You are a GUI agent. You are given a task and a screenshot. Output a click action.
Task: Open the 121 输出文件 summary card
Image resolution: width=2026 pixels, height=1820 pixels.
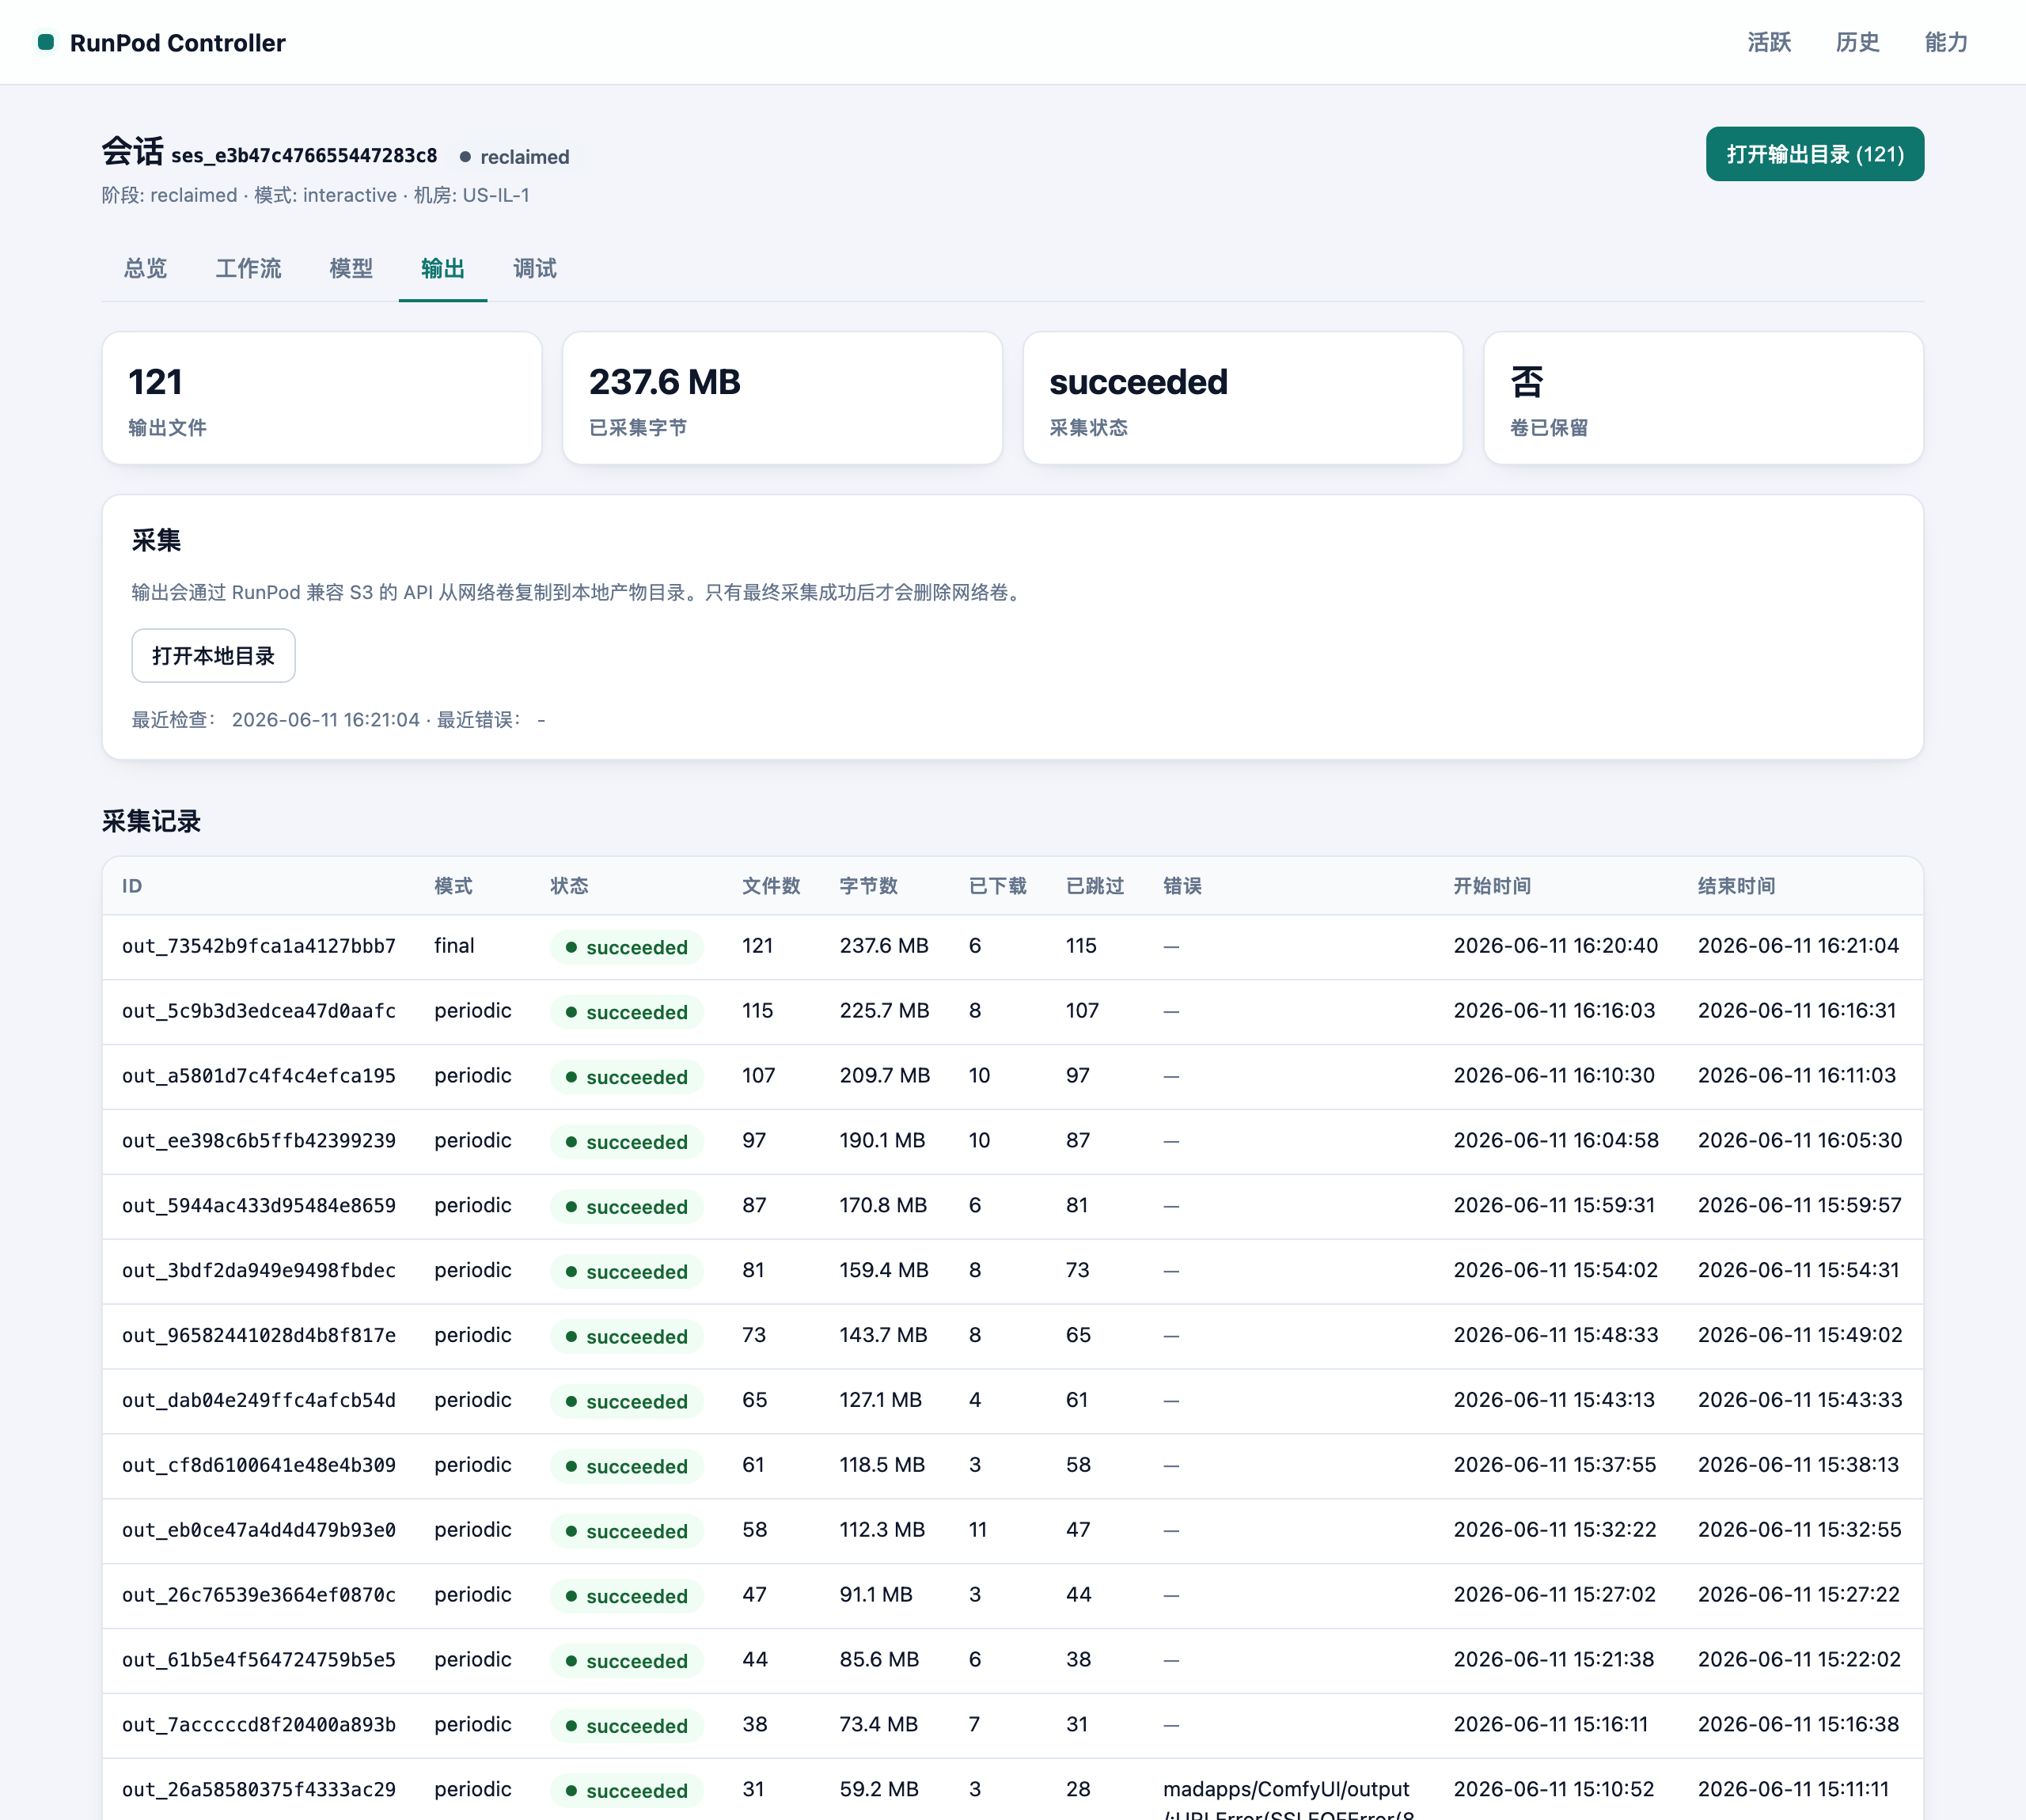pos(322,398)
